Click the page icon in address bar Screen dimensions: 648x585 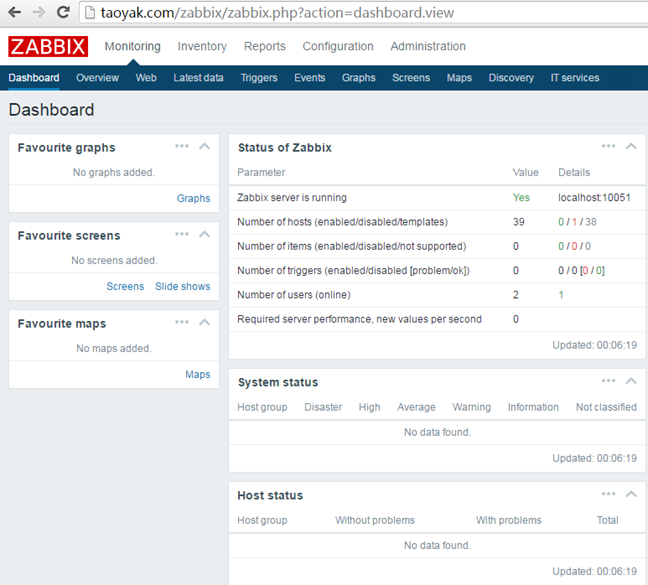pos(90,13)
